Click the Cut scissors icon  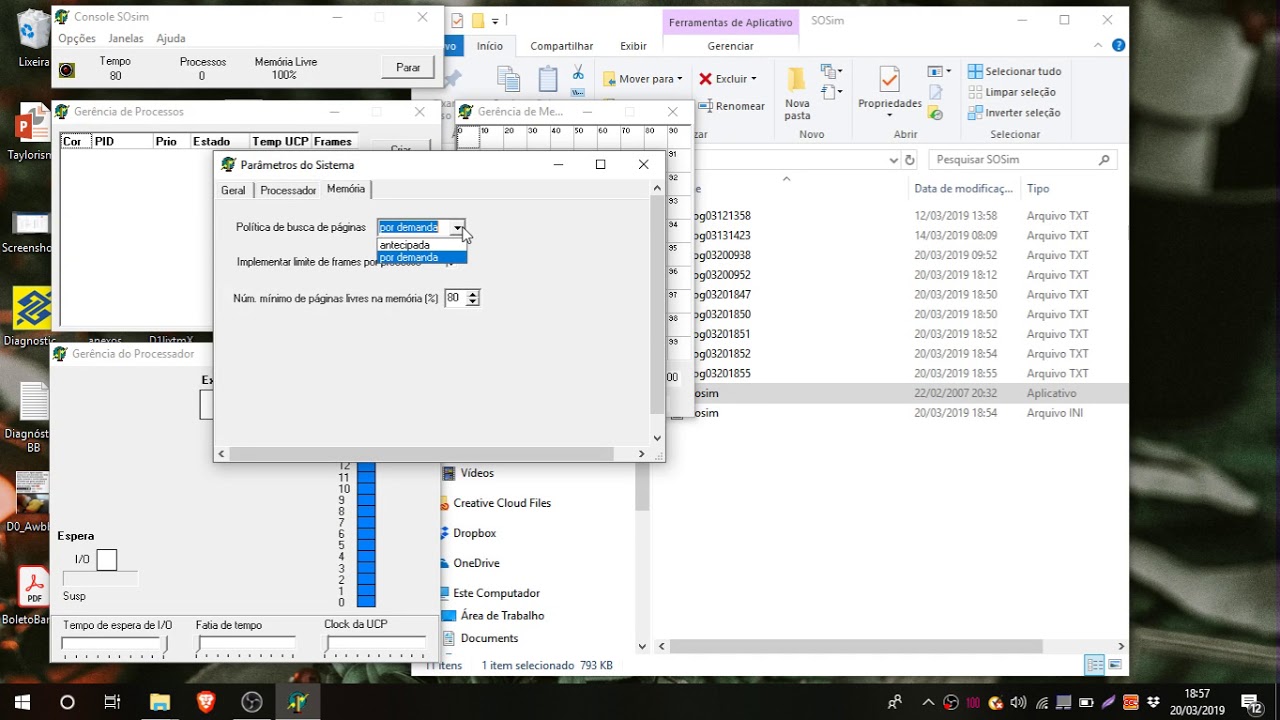point(578,73)
